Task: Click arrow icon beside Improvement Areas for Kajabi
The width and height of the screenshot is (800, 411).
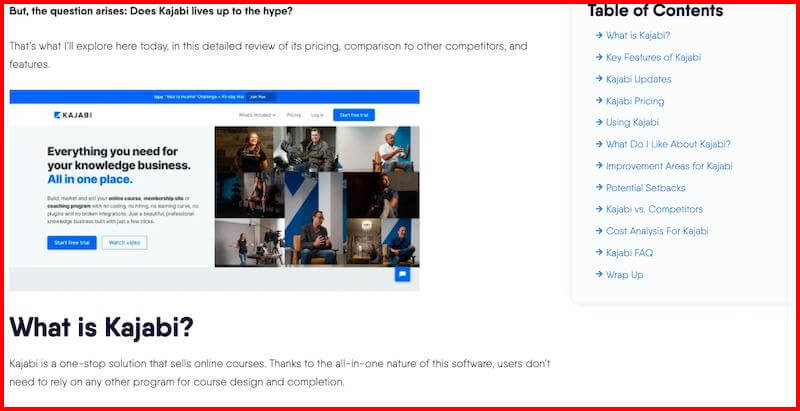Action: tap(599, 166)
